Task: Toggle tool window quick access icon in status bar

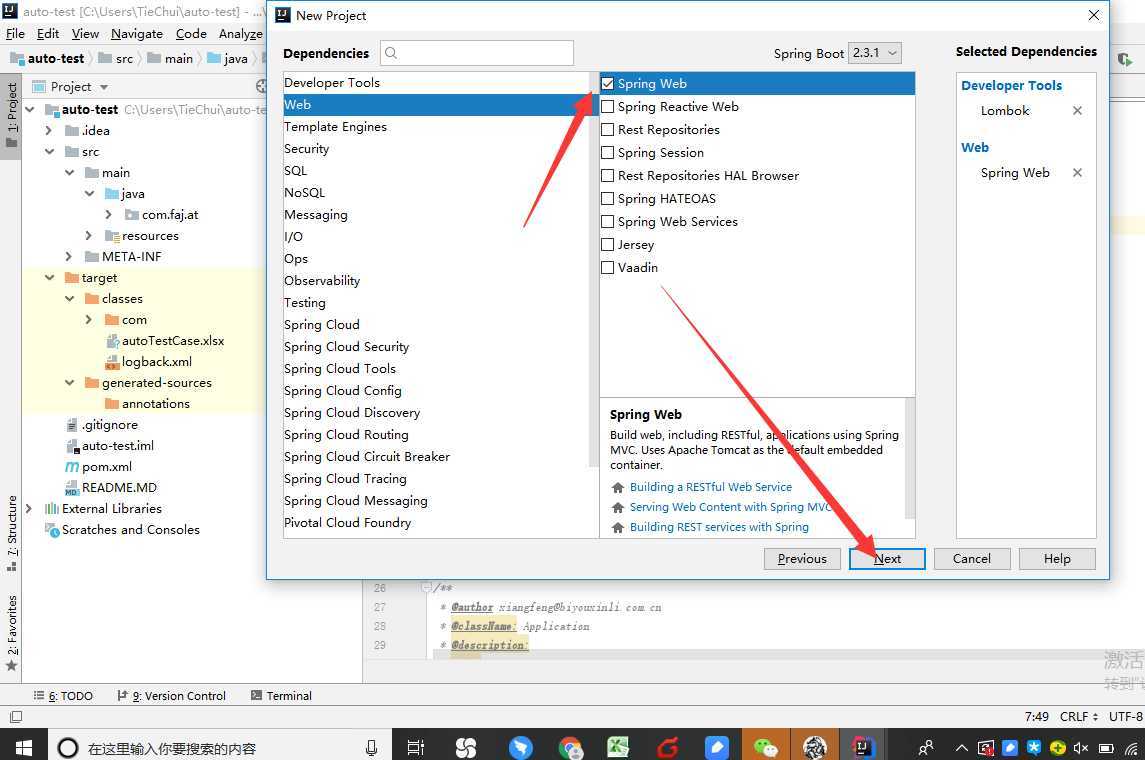Action: 15,717
